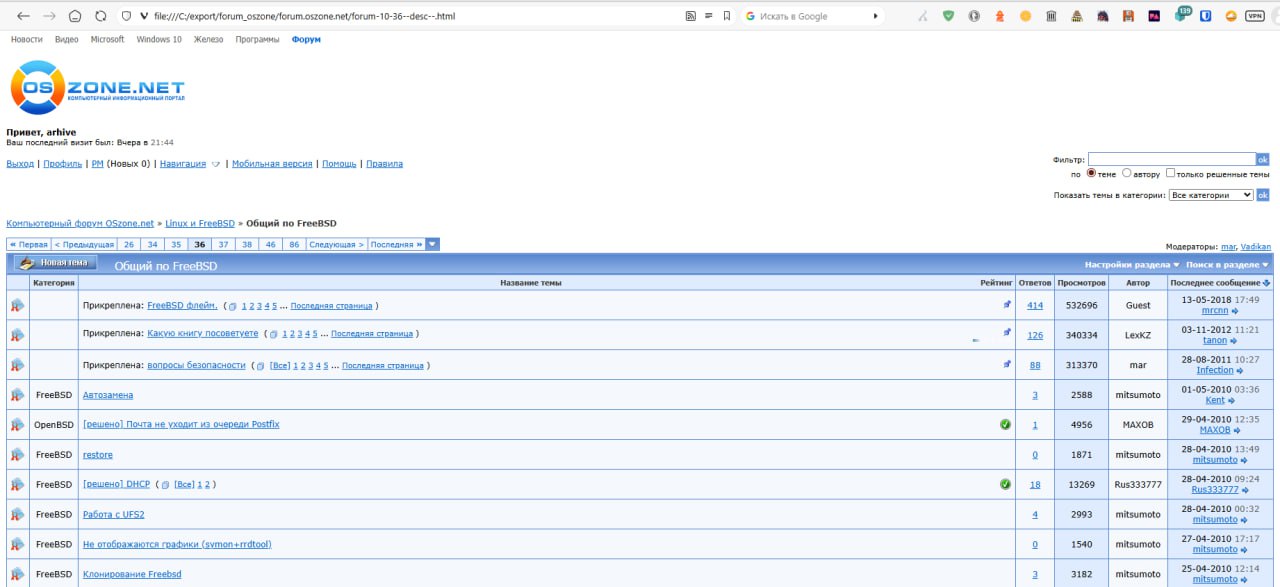The height and width of the screenshot is (587, 1280).
Task: Click the browser back arrow
Action: pyautogui.click(x=23, y=16)
